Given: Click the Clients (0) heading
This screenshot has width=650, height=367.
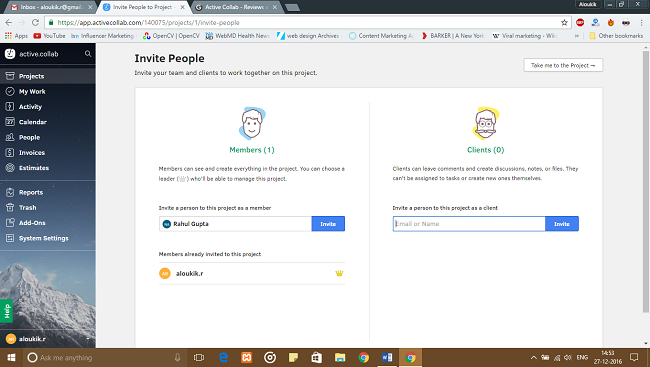Looking at the screenshot, I should pos(485,150).
